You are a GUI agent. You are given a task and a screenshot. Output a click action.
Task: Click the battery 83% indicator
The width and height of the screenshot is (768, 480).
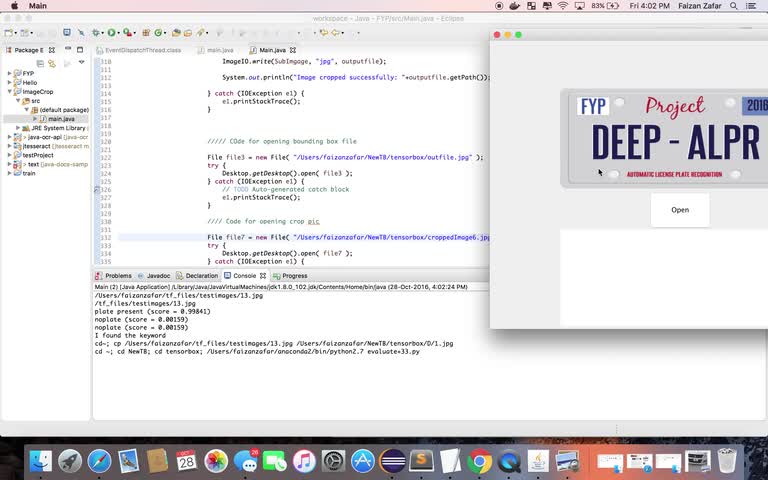605,6
